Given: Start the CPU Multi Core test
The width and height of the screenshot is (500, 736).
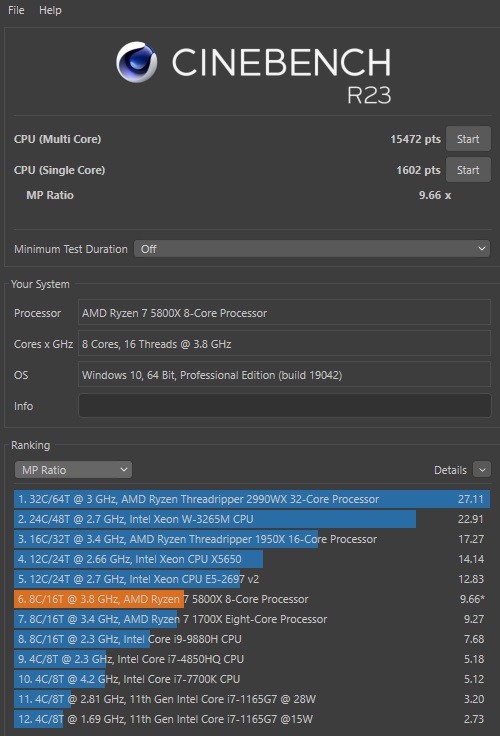Looking at the screenshot, I should (468, 139).
